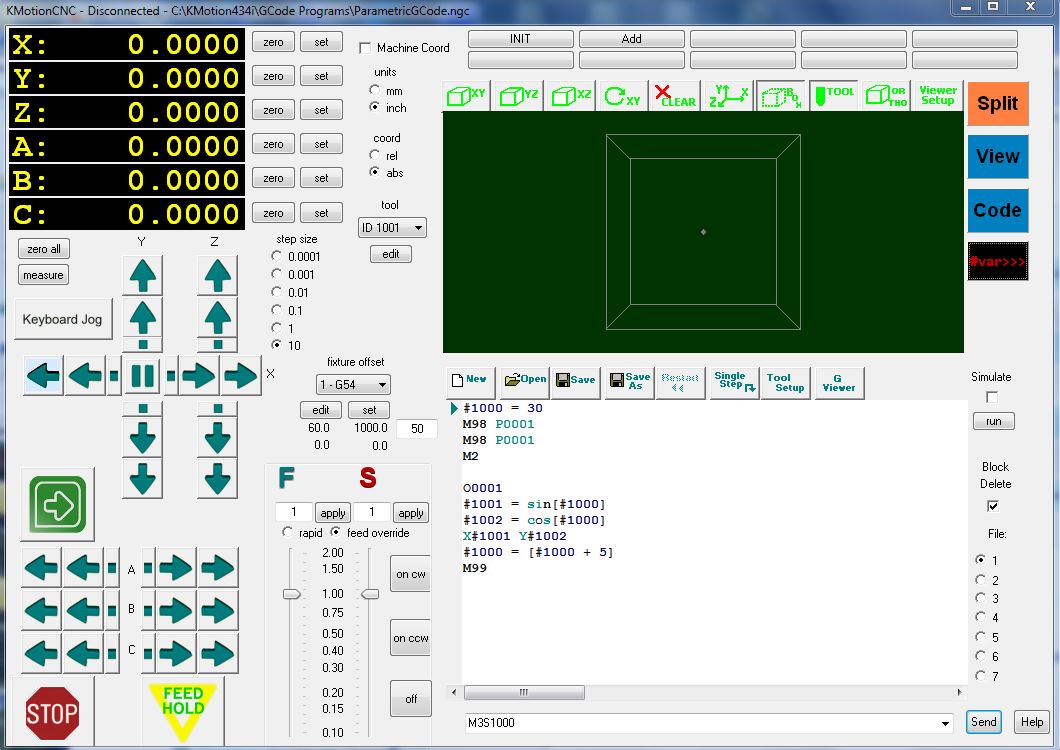Image resolution: width=1060 pixels, height=750 pixels.
Task: Click the CLEAR paths icon in viewer toolbar
Action: coord(675,96)
